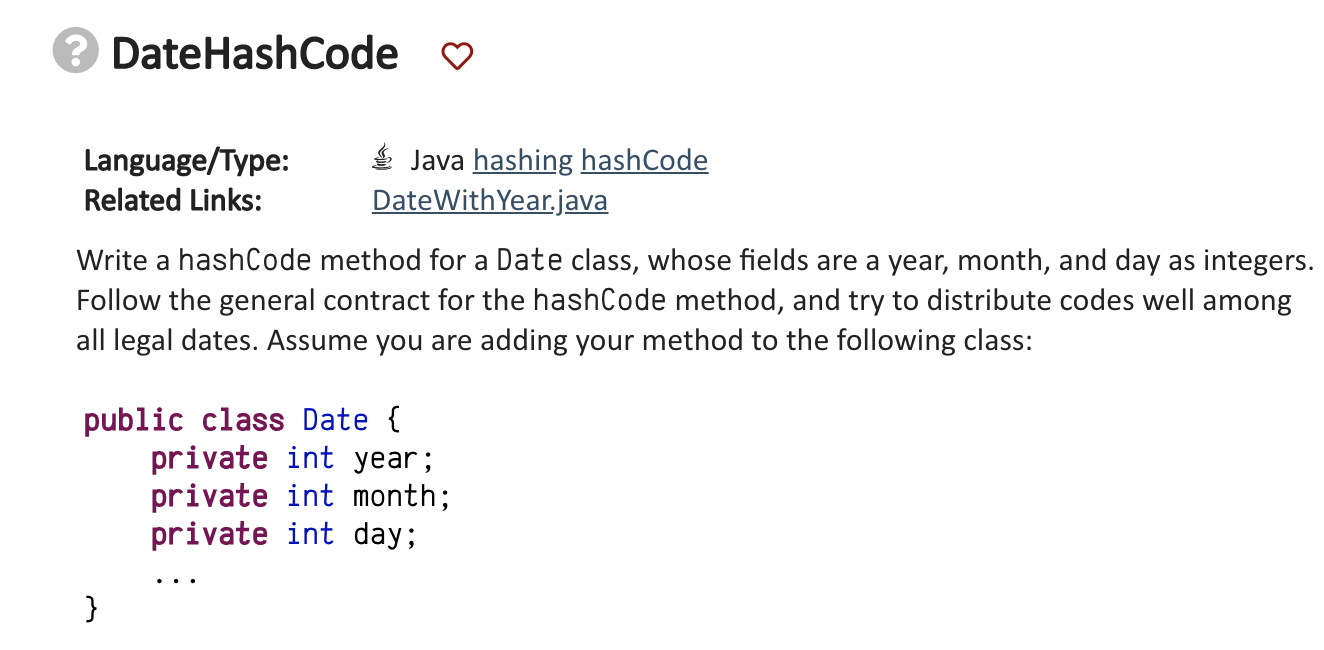1324x650 pixels.
Task: Click the Language/Type label
Action: coord(185,160)
